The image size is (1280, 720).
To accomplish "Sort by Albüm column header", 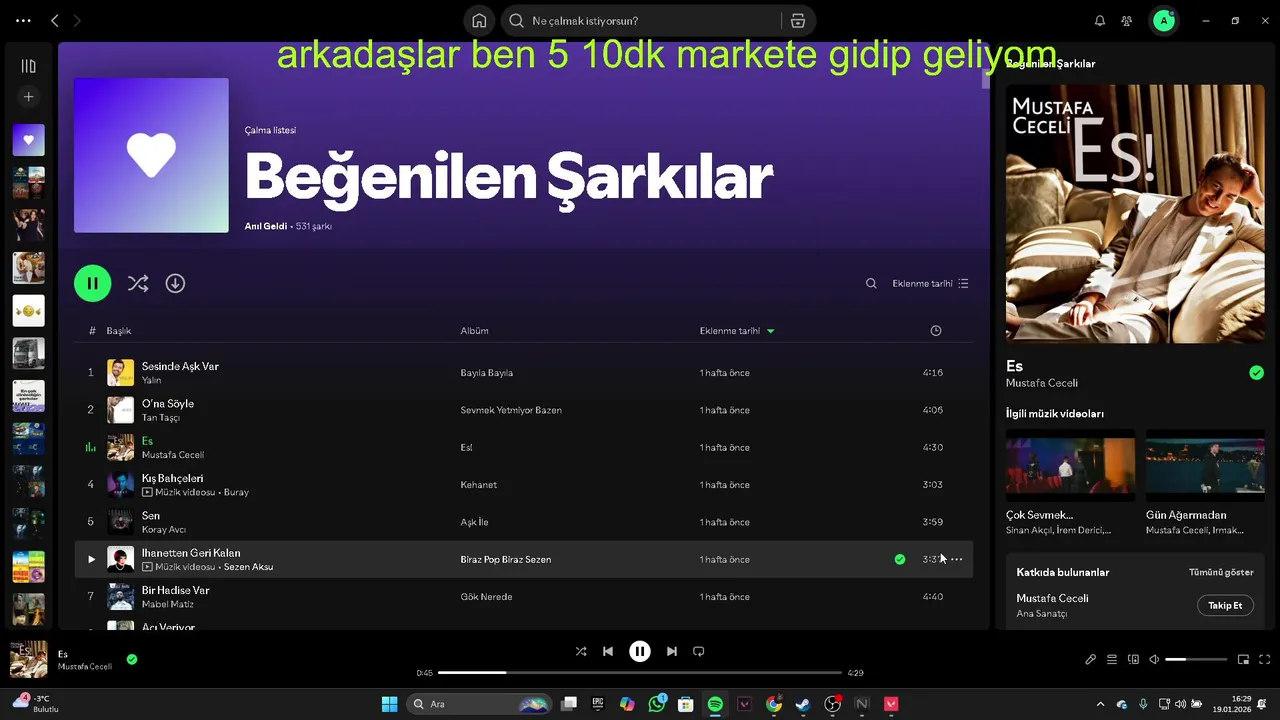I will coord(474,331).
